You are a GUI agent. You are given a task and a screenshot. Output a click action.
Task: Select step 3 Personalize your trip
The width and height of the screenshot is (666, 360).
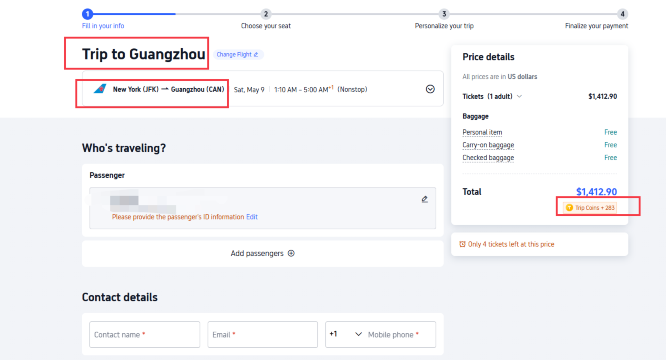pyautogui.click(x=444, y=14)
